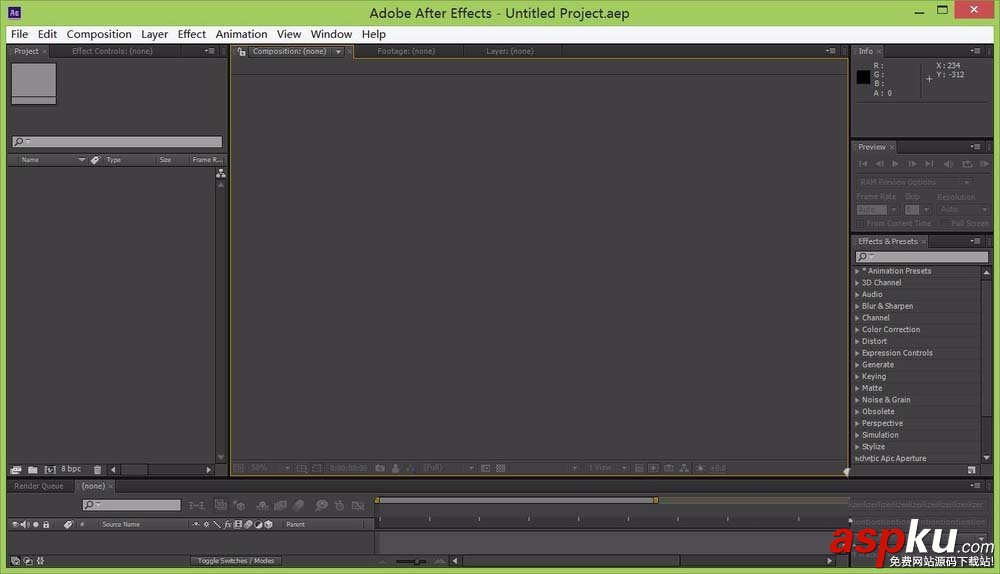Open the Effect menu
This screenshot has width=1000, height=574.
191,34
